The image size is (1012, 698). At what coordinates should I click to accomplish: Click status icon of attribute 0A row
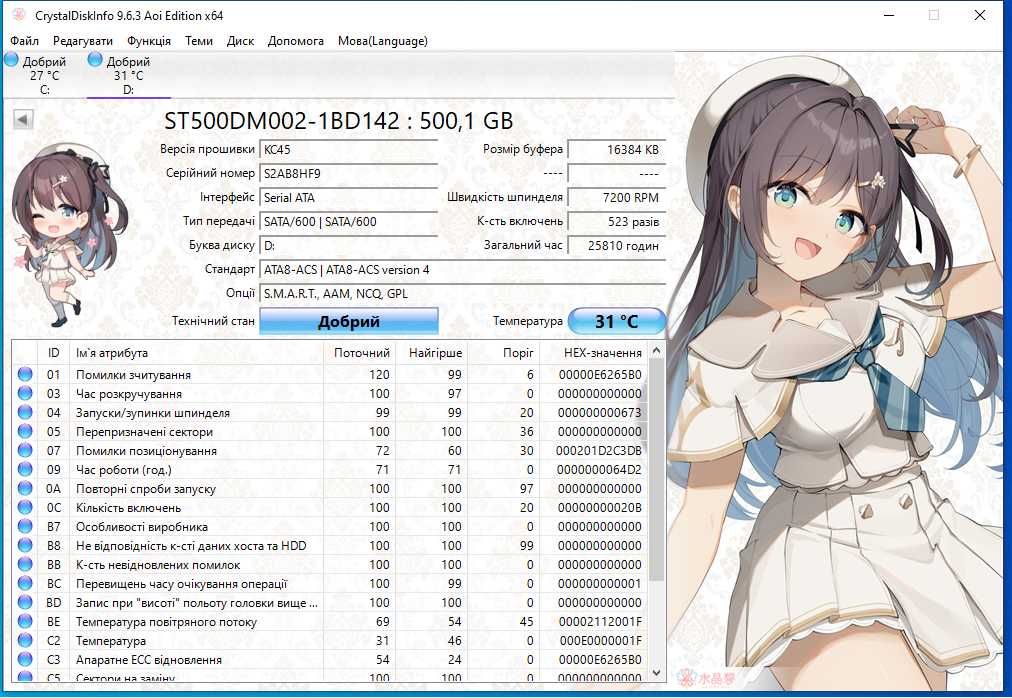(25, 488)
